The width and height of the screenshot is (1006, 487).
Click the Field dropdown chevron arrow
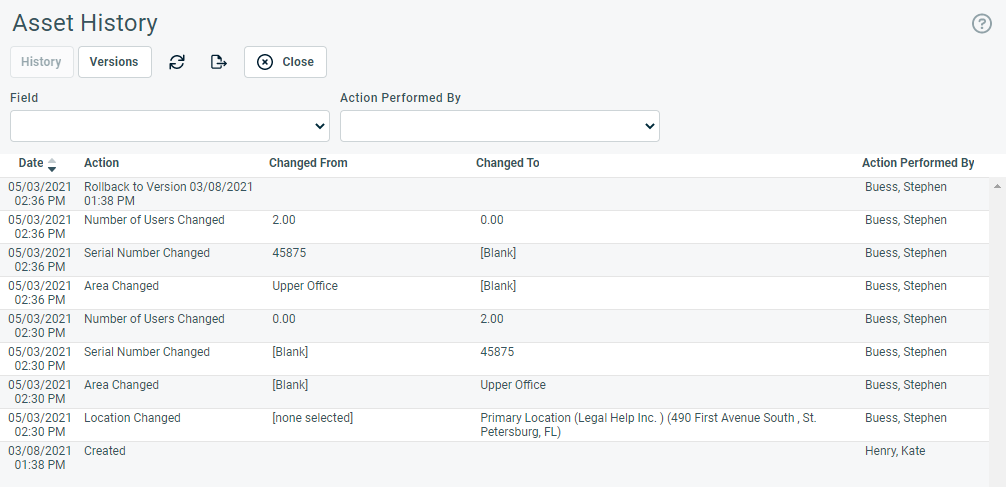(320, 126)
